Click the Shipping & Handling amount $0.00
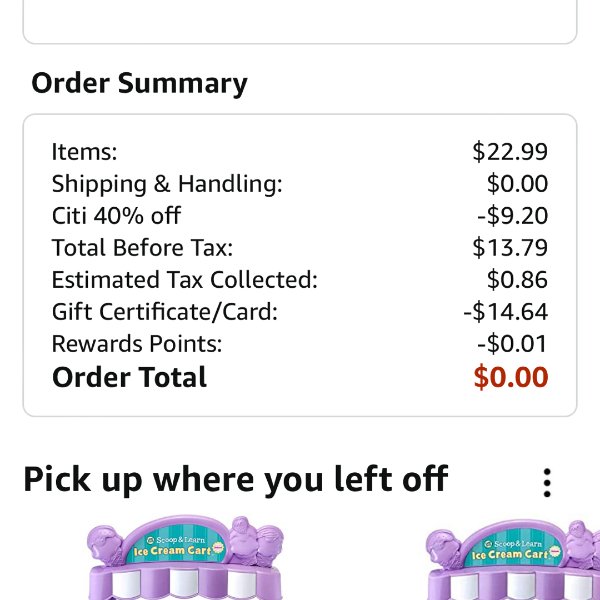This screenshot has width=600, height=600. tap(517, 183)
